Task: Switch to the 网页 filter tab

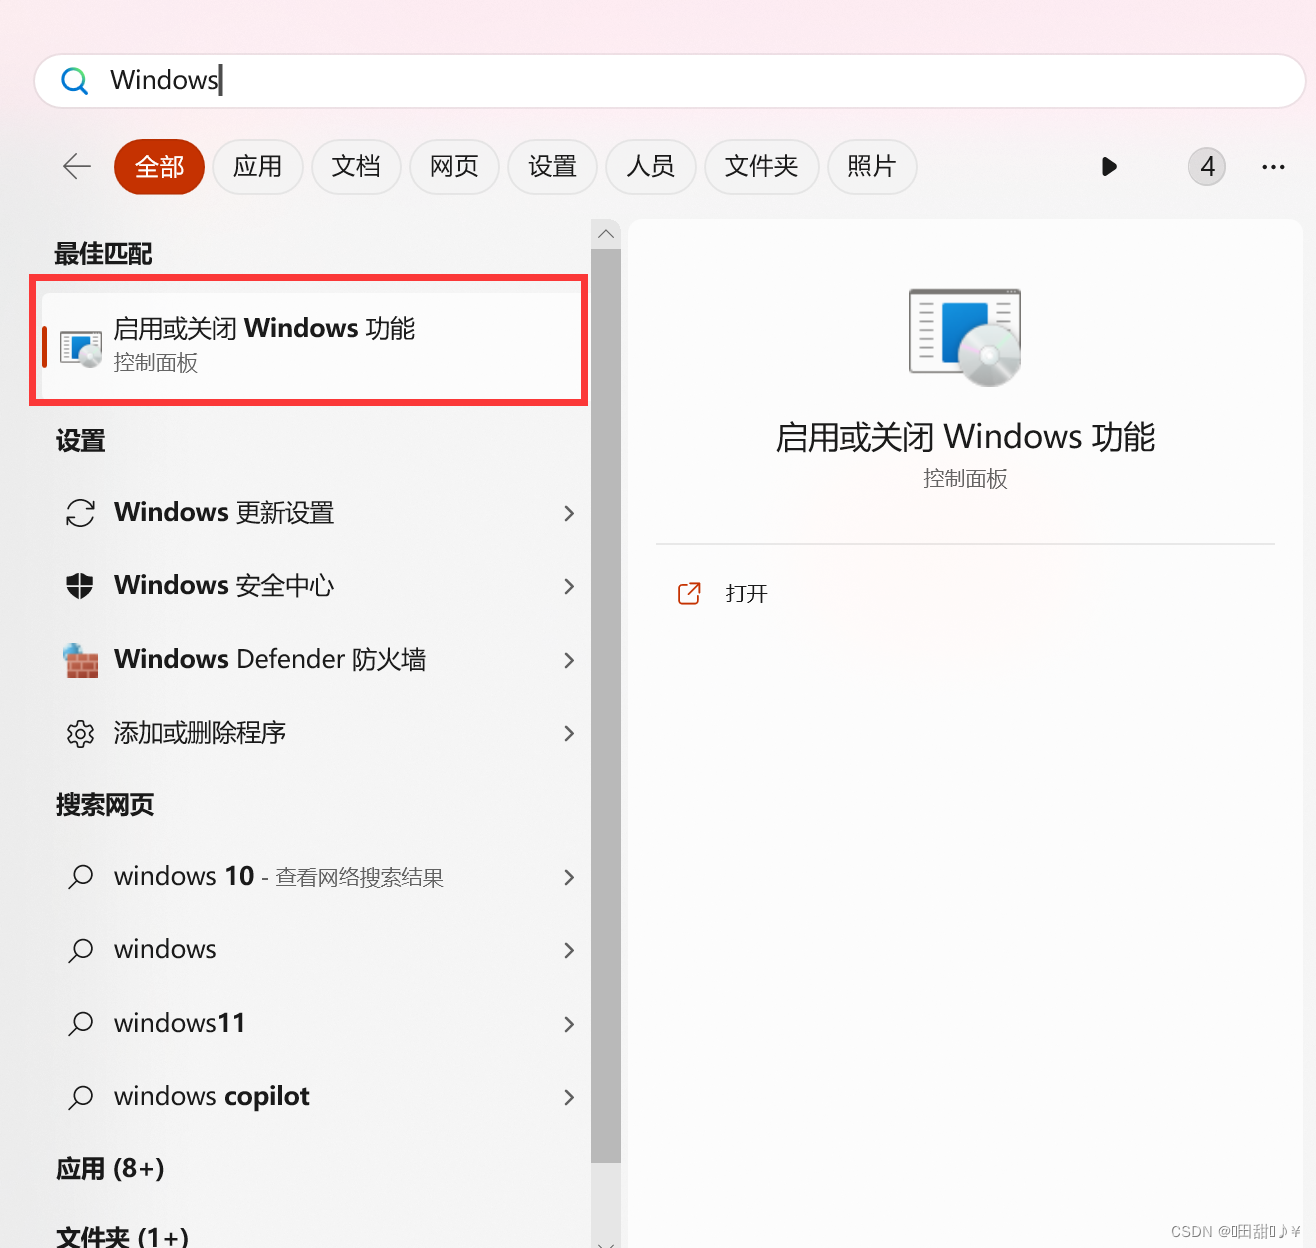Action: [454, 167]
